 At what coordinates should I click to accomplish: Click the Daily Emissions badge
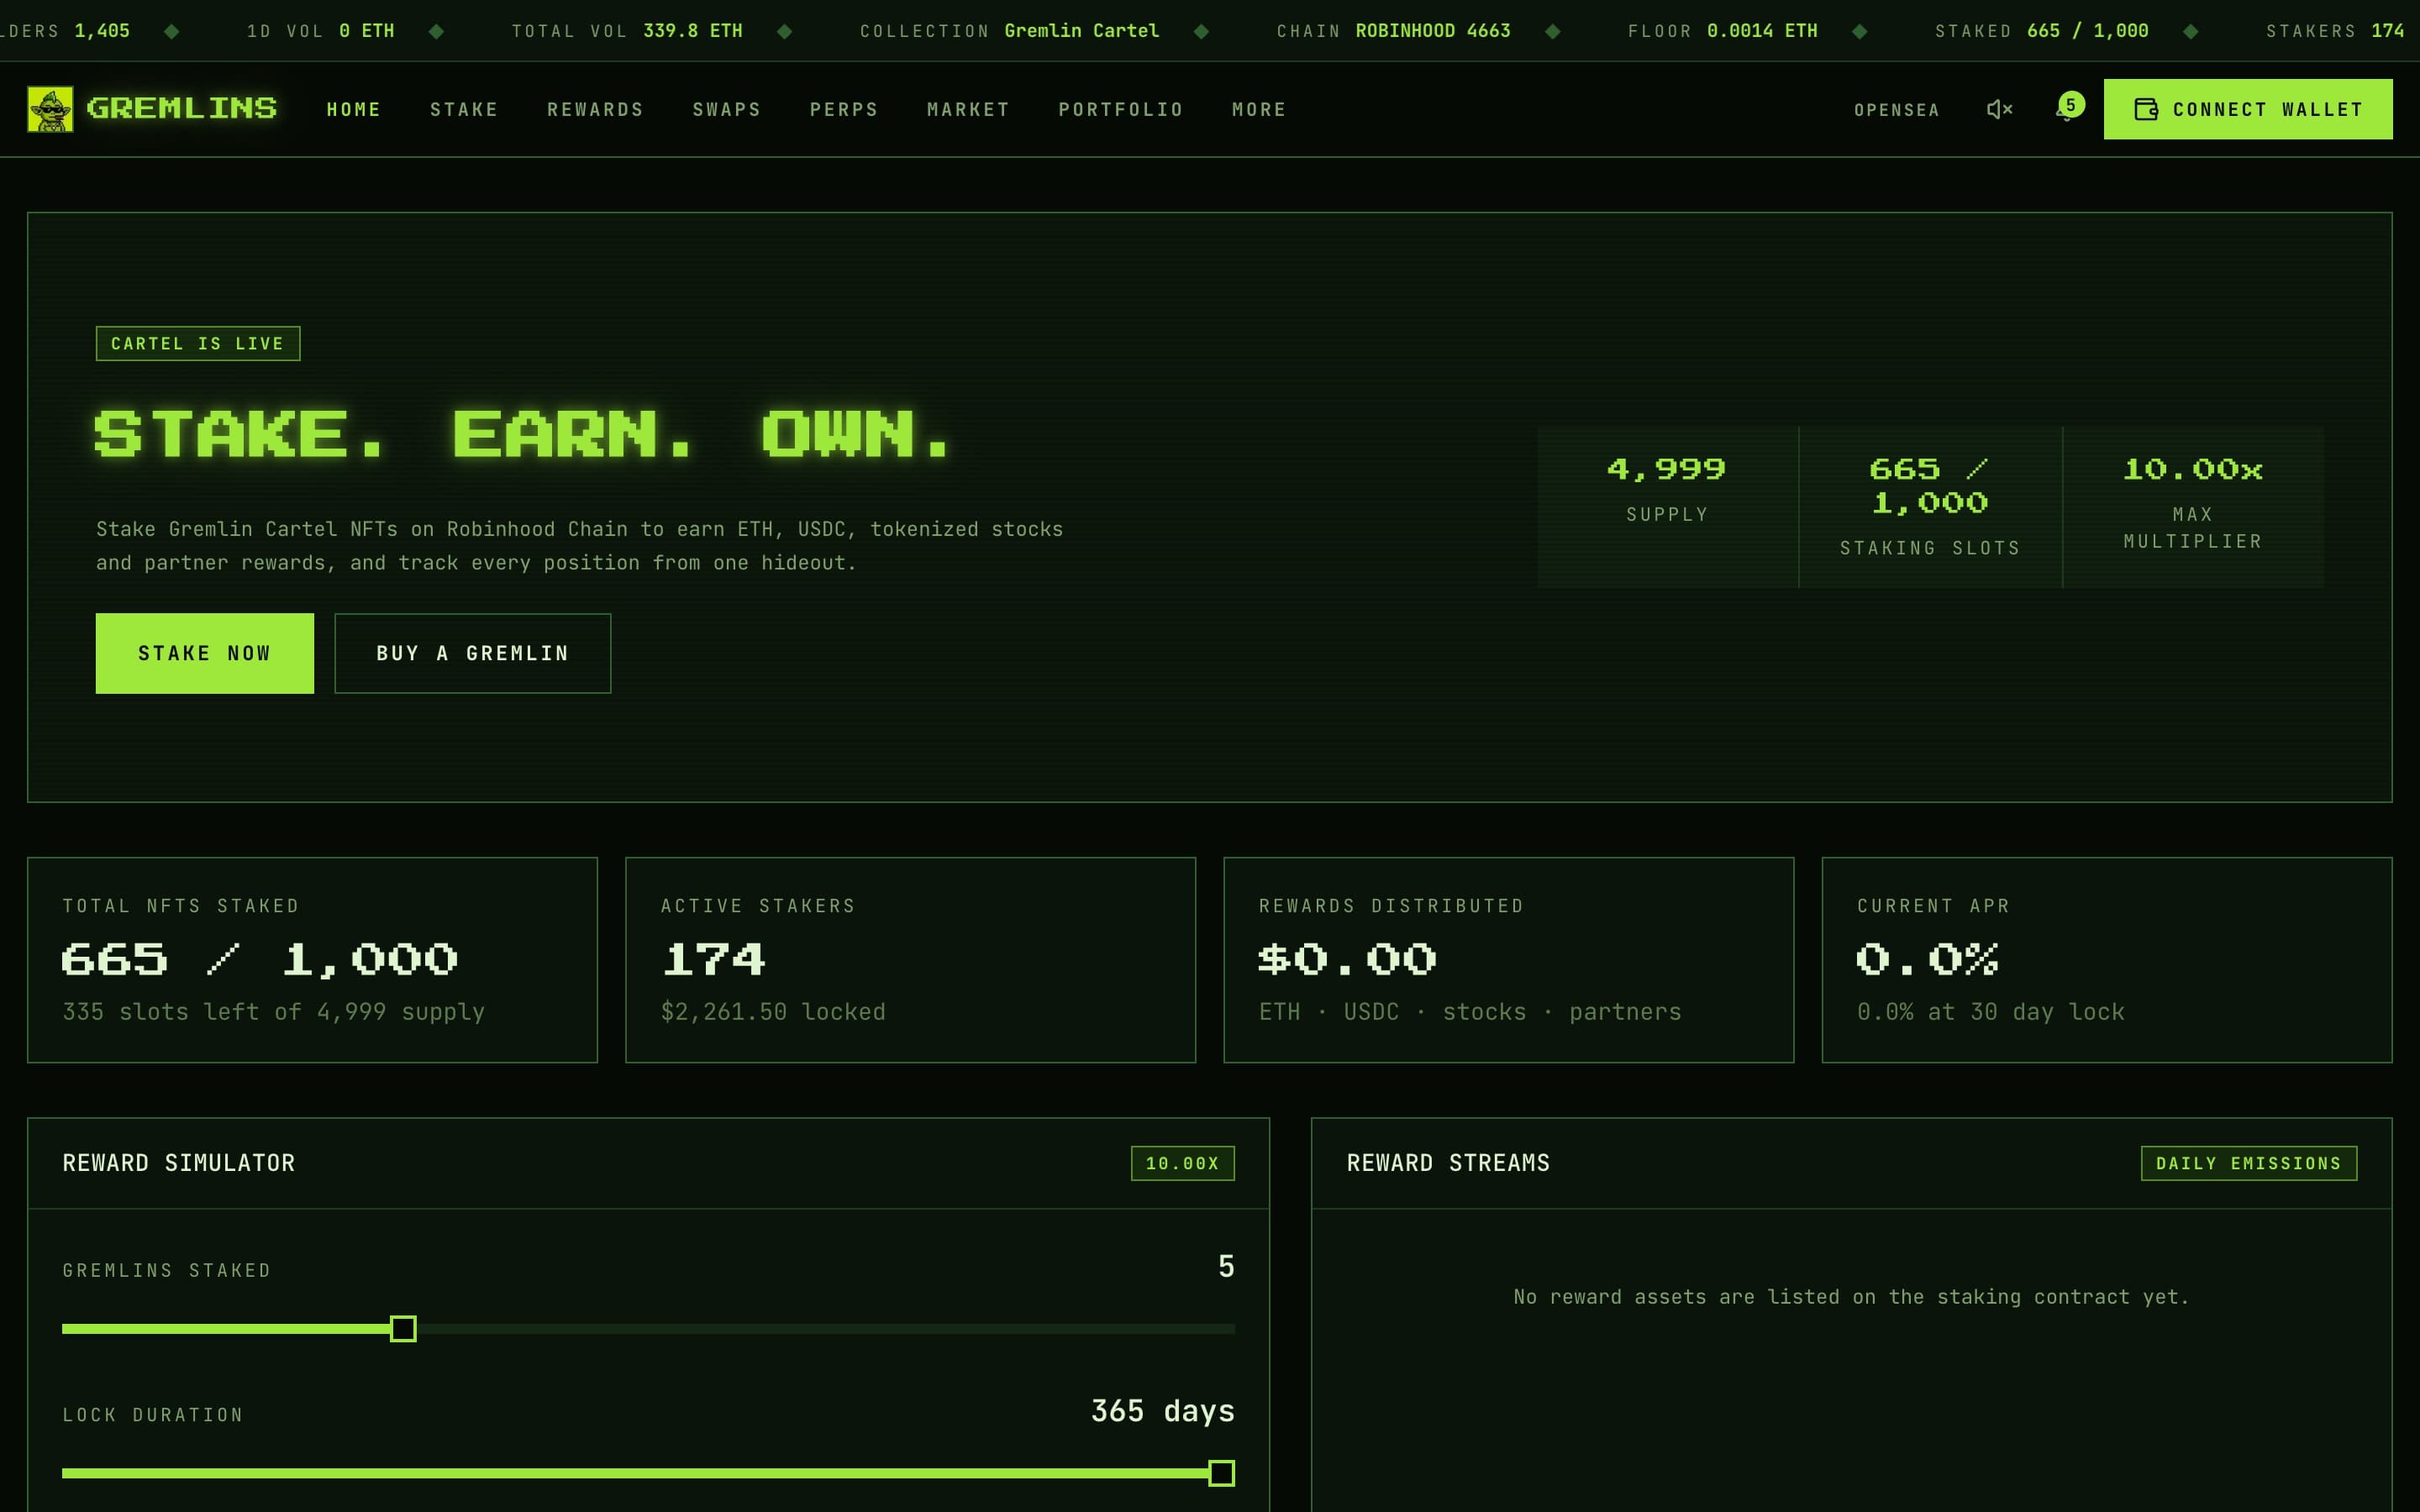pos(2249,1163)
